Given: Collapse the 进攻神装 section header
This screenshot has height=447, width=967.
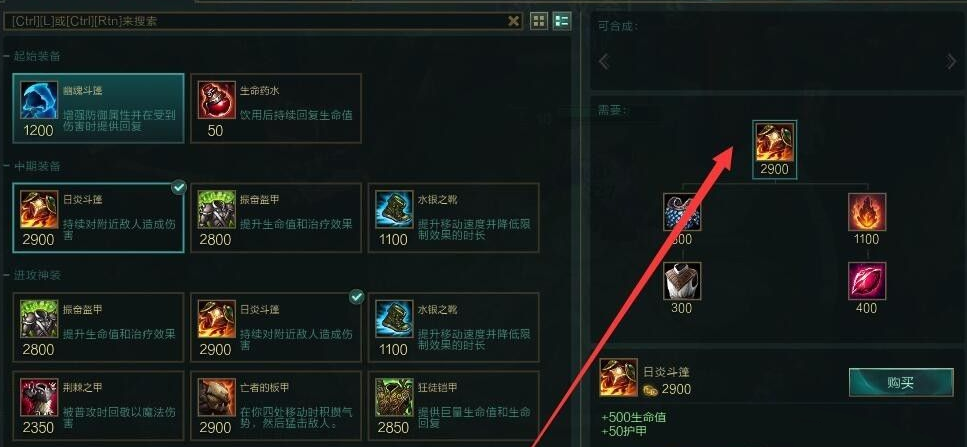Looking at the screenshot, I should pyautogui.click(x=37, y=275).
